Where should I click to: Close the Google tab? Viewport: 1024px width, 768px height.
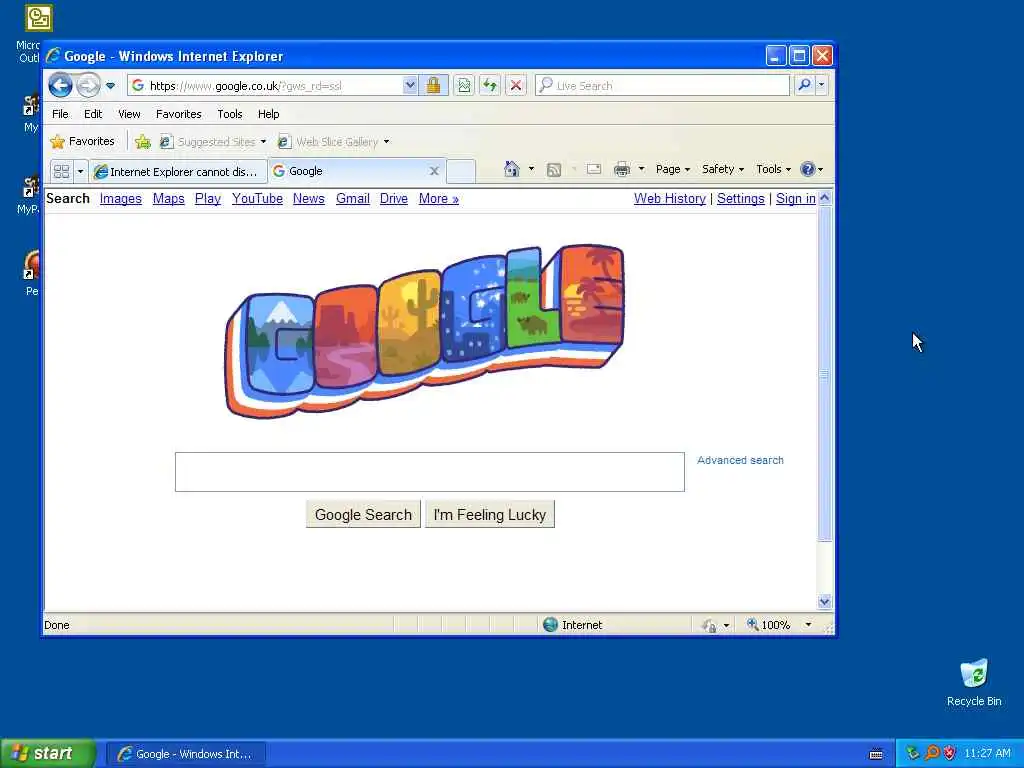coord(434,171)
